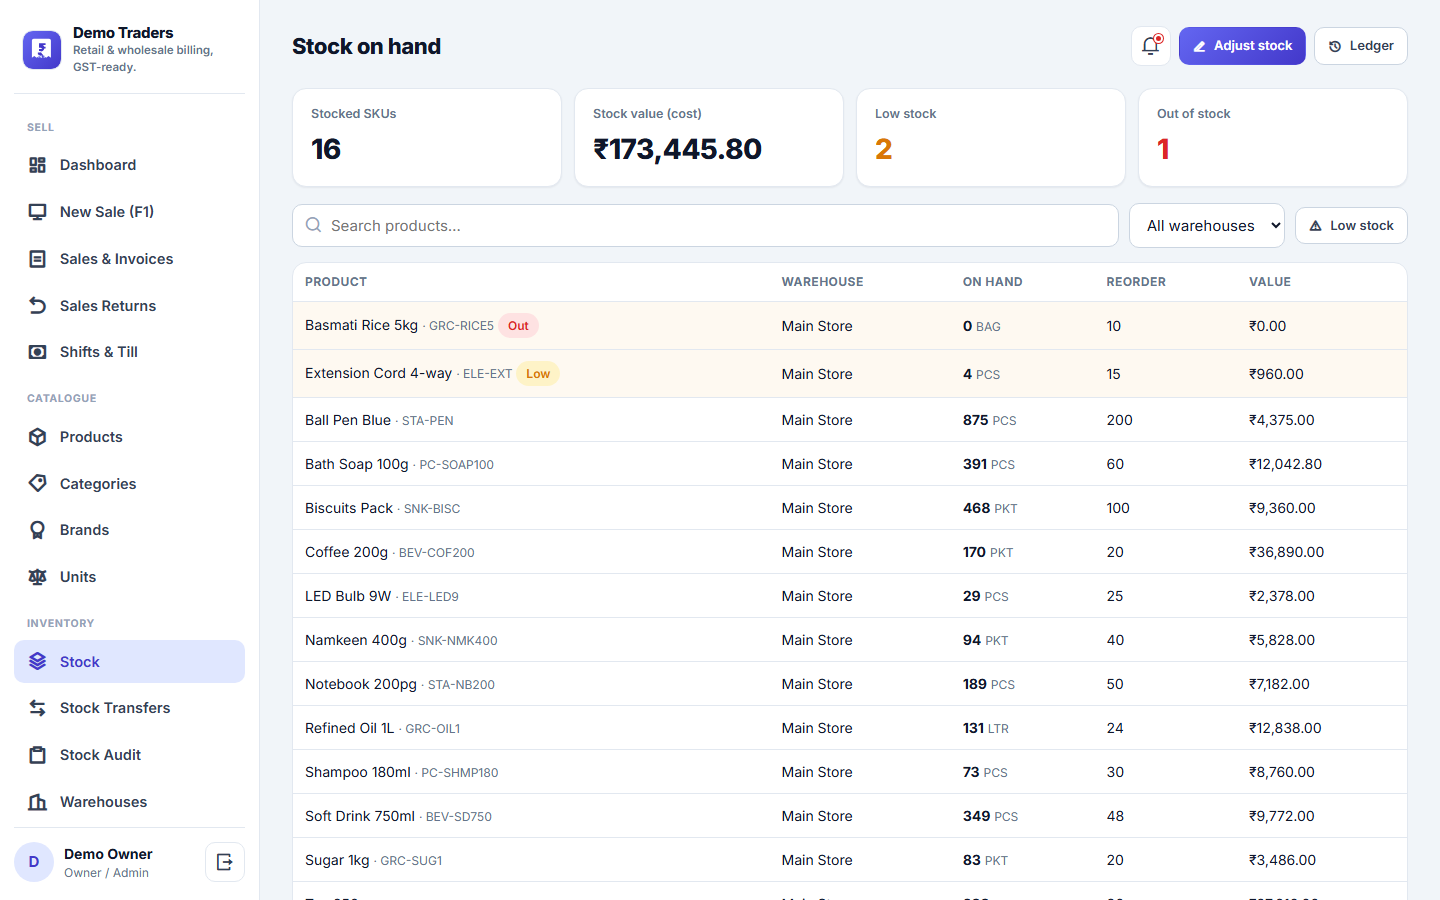Click the Sales & Invoices icon
The image size is (1440, 900).
point(38,259)
